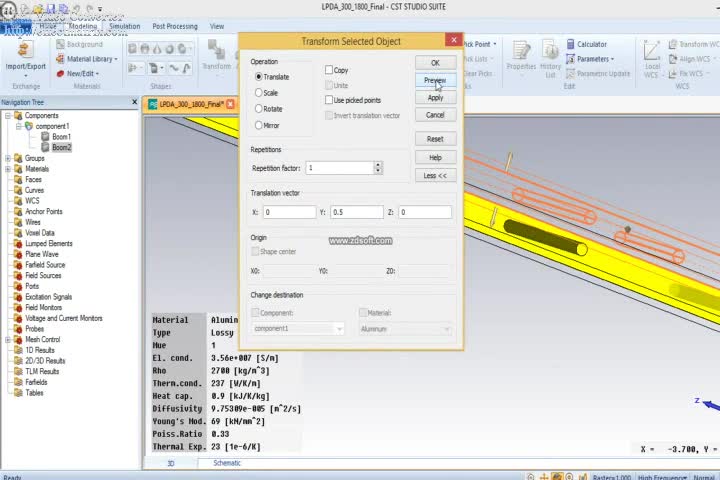
Task: Click Cancel in the Transform dialog
Action: (x=435, y=115)
